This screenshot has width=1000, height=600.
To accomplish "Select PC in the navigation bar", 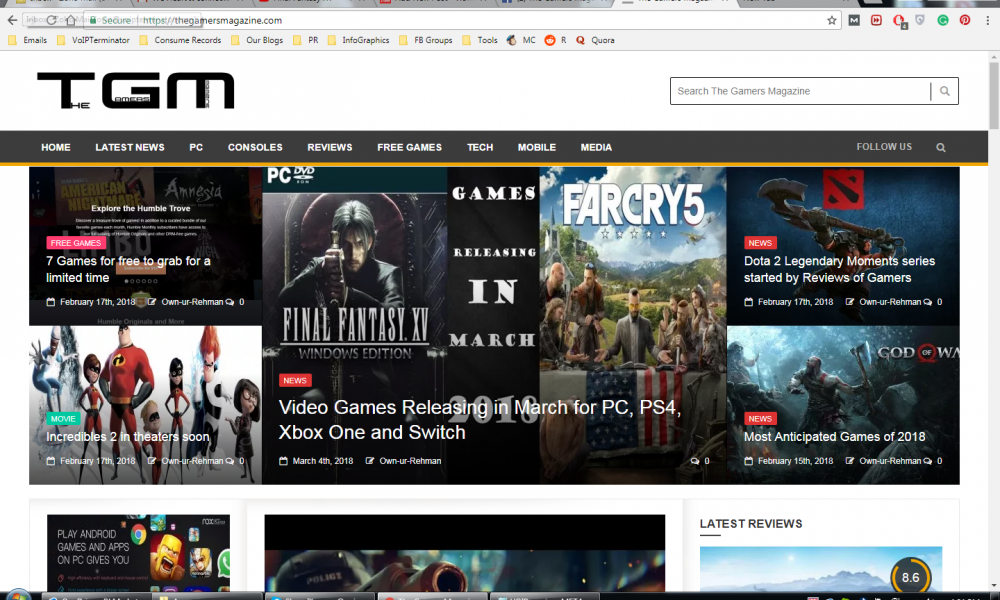I will (196, 147).
